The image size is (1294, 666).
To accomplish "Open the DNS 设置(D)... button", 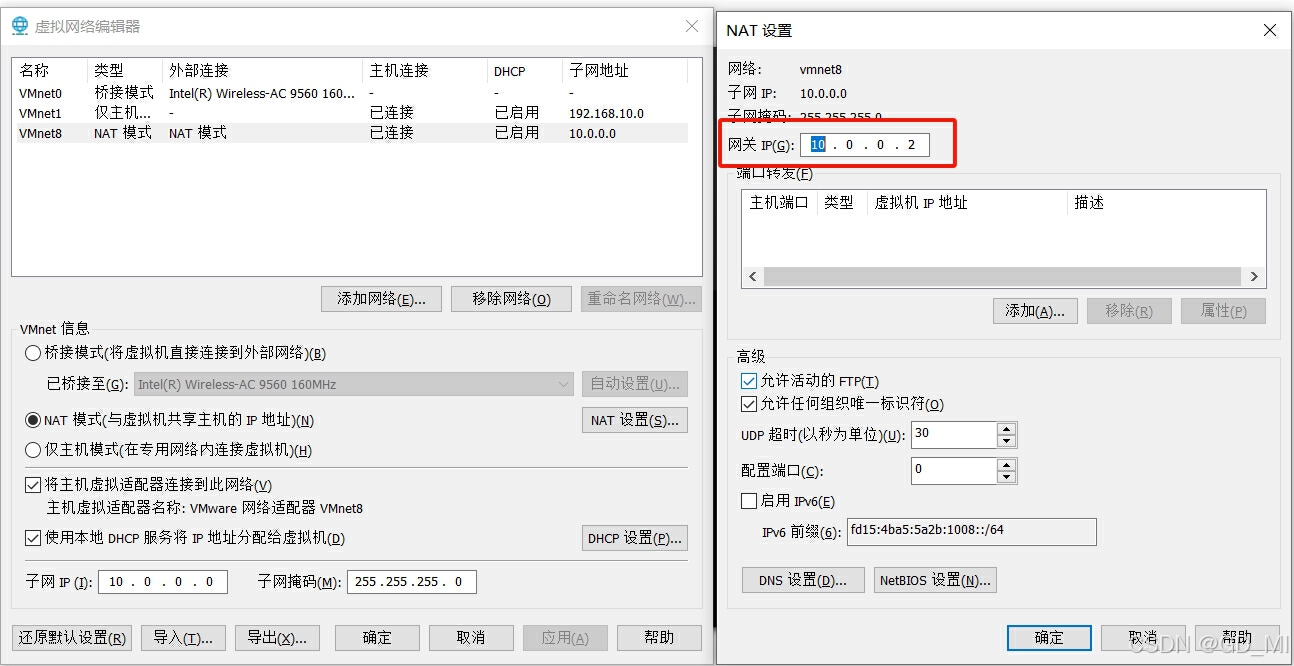I will [803, 580].
